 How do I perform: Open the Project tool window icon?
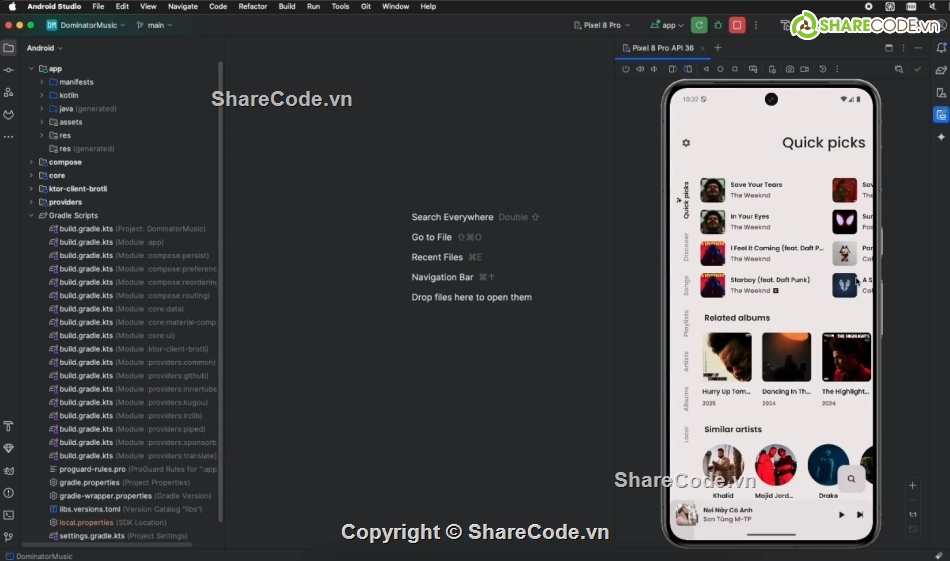(x=8, y=48)
